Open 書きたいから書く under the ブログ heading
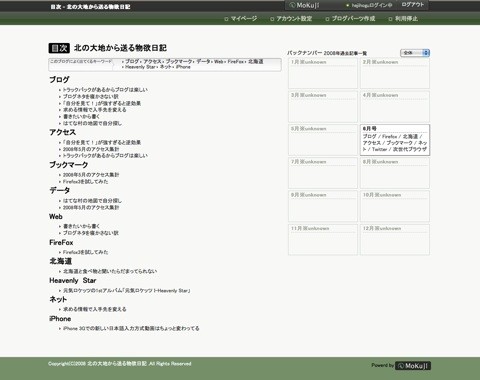 [x=81, y=117]
